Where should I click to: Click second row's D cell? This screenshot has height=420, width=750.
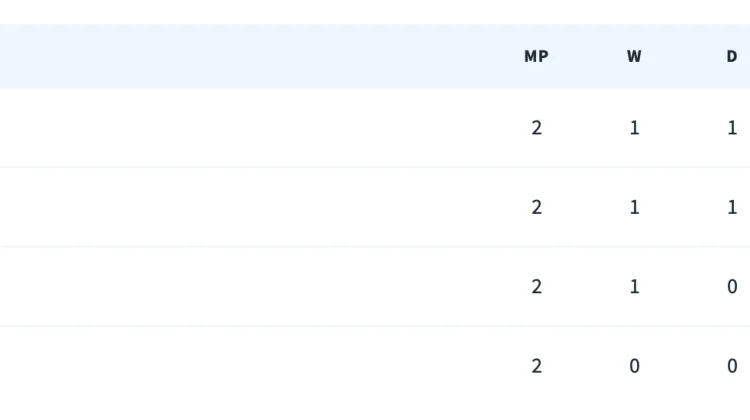(732, 207)
